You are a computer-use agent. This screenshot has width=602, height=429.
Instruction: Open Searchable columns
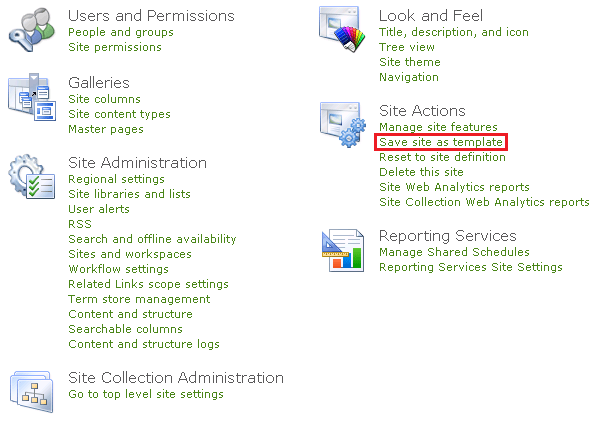(x=125, y=329)
